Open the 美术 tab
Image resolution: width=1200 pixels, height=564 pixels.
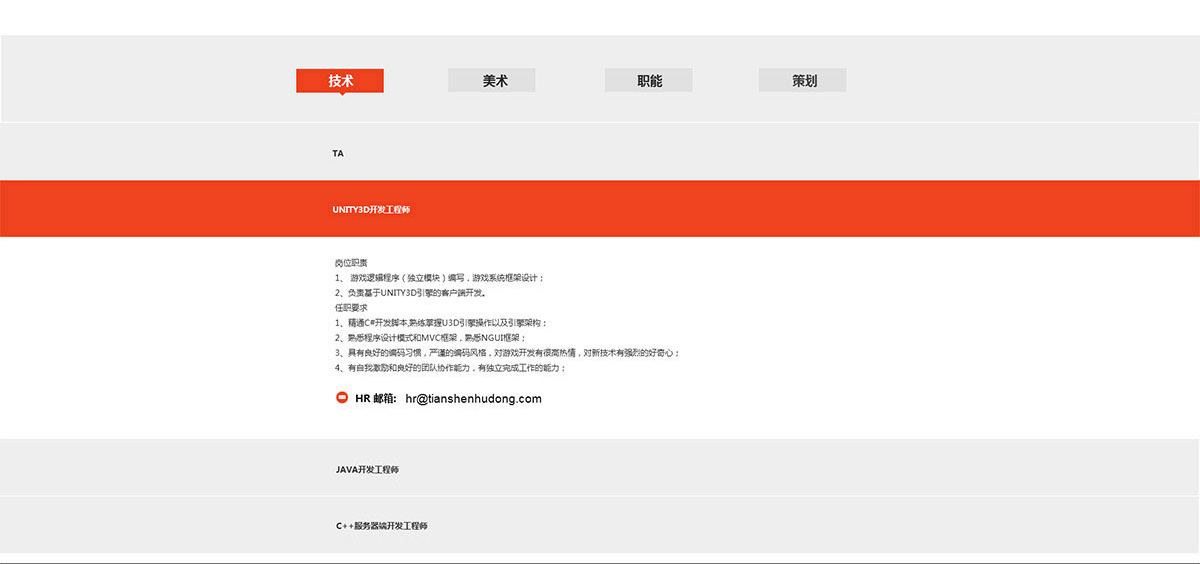[492, 80]
